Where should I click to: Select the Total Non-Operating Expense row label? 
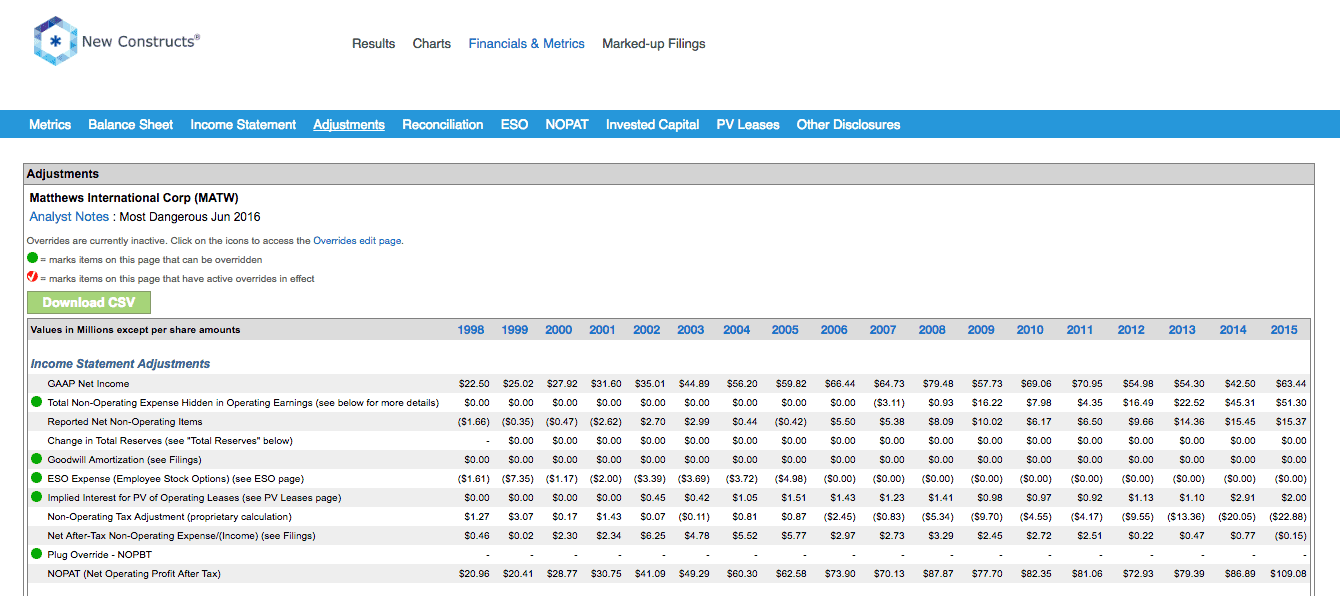pyautogui.click(x=243, y=403)
